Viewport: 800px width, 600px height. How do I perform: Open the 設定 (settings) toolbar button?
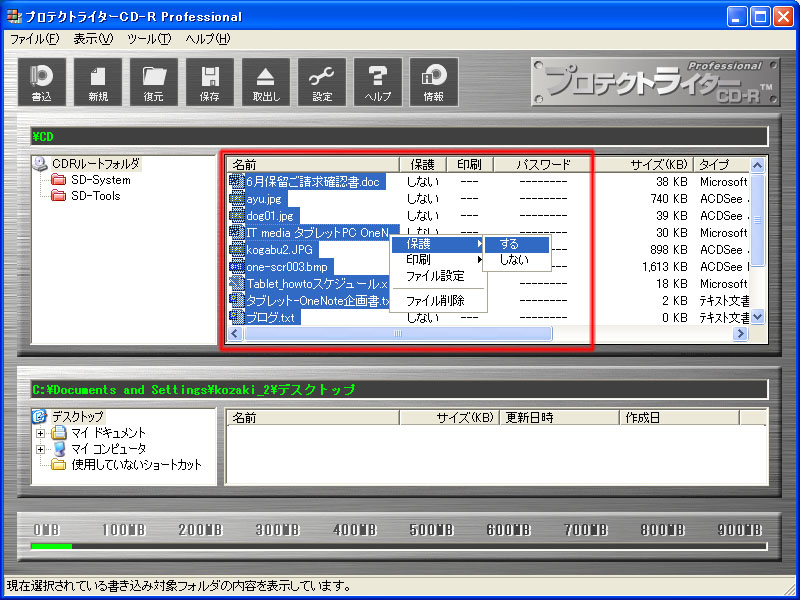point(322,82)
